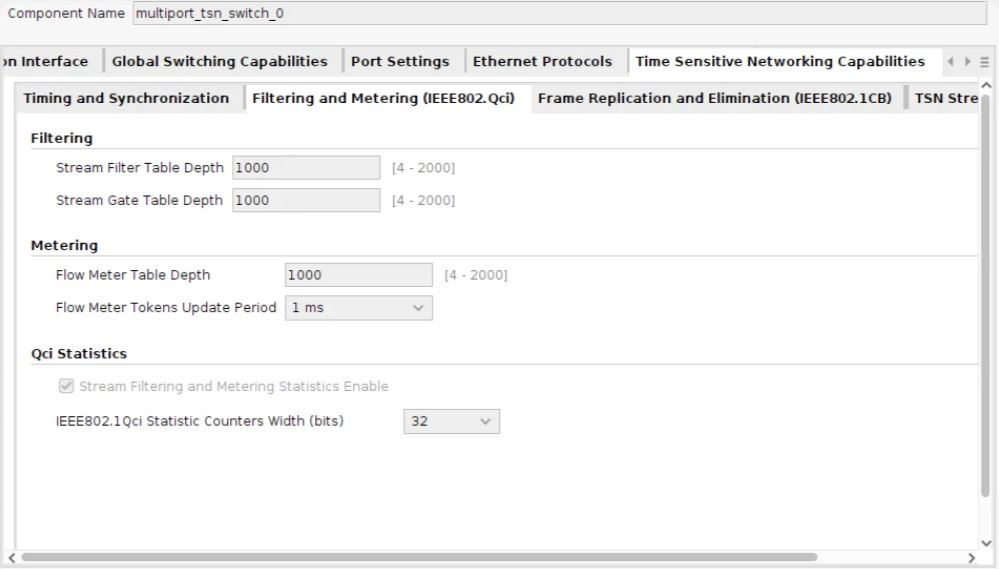This screenshot has height=569, width=999.
Task: Click the vertical scrollbar up arrow
Action: (987, 88)
